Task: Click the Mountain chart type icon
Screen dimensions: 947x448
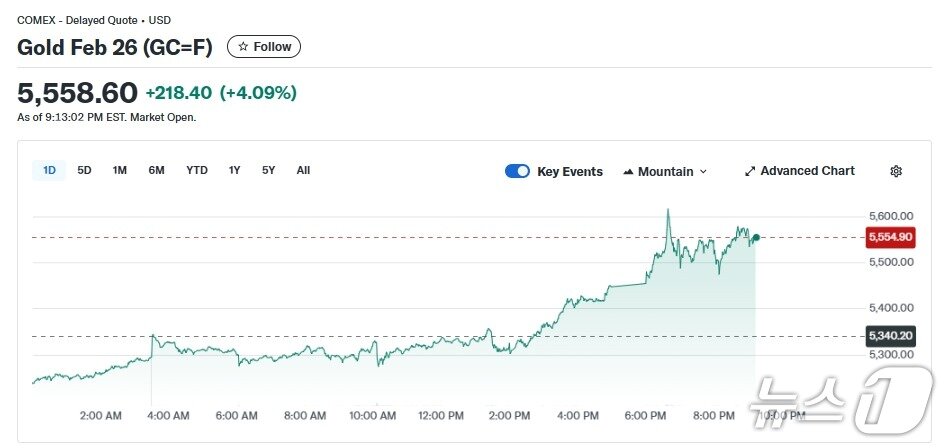Action: click(628, 172)
